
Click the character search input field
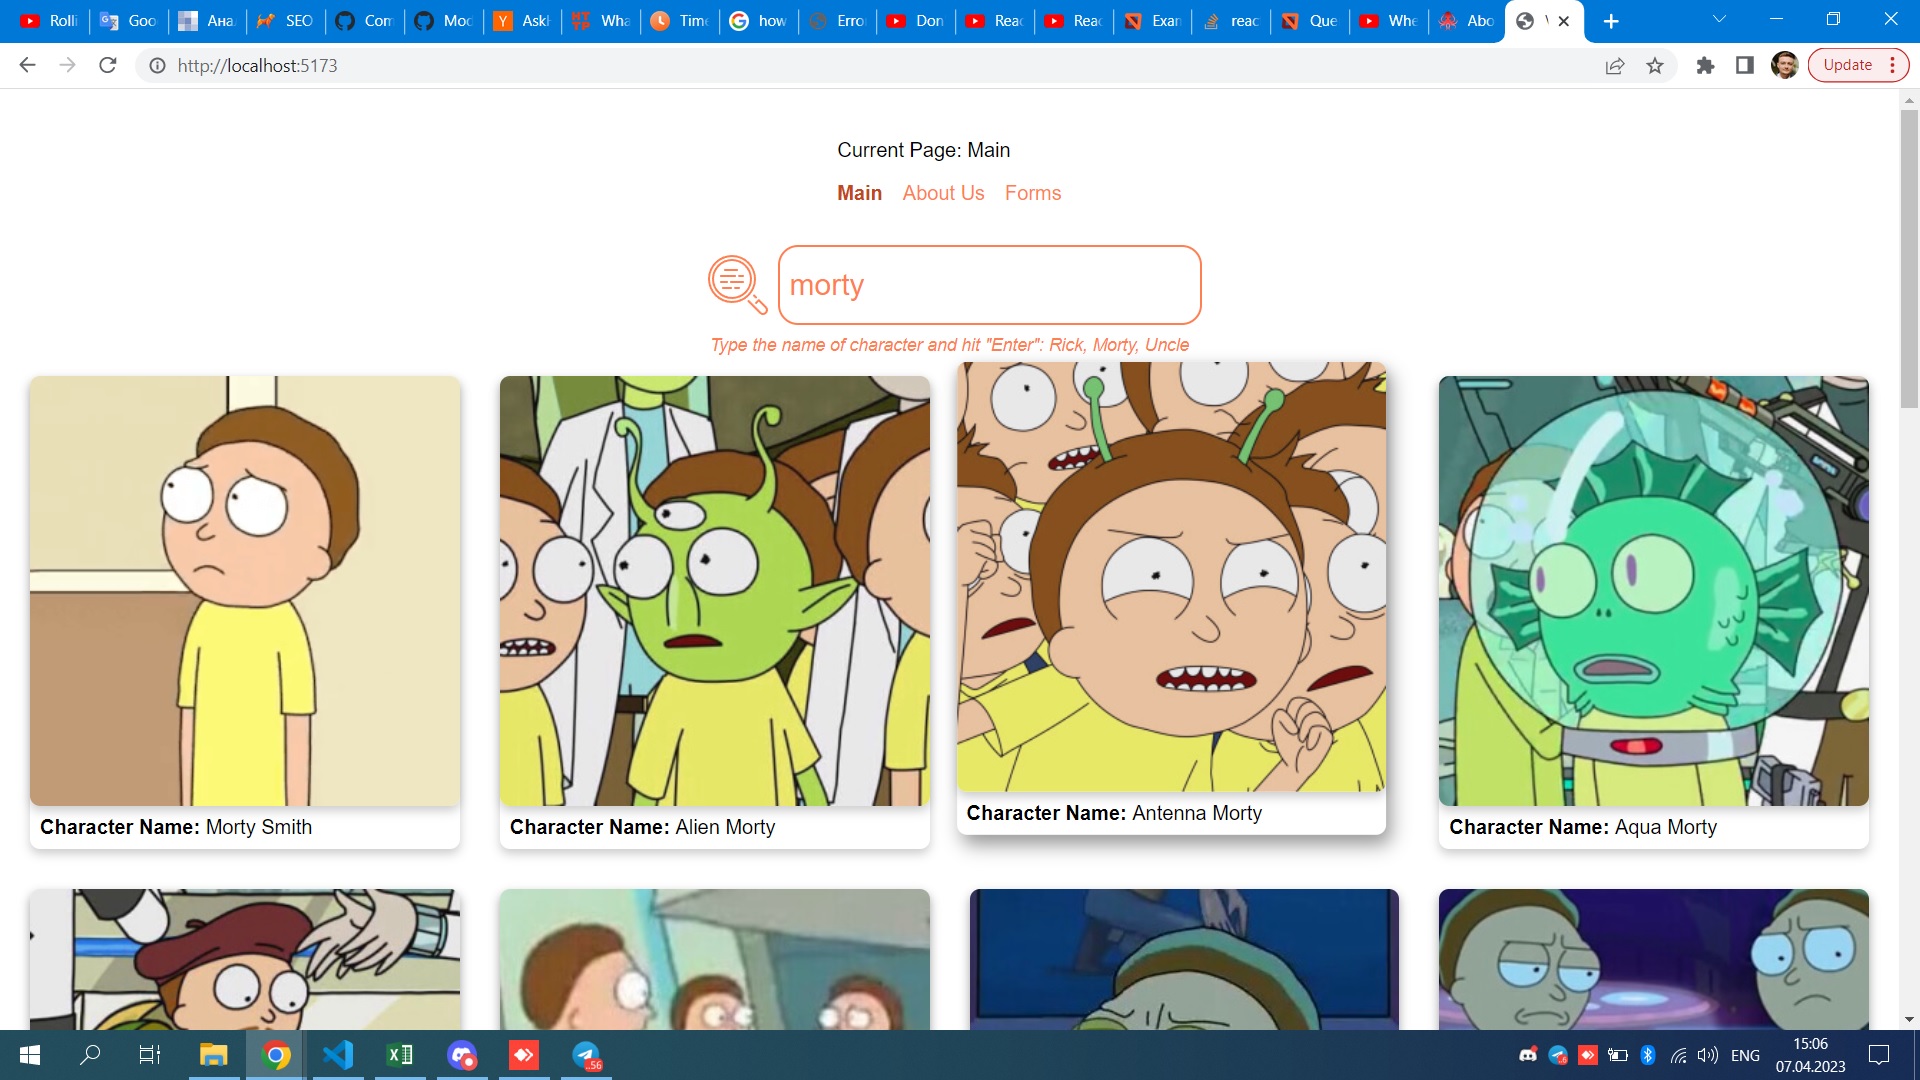(x=989, y=285)
